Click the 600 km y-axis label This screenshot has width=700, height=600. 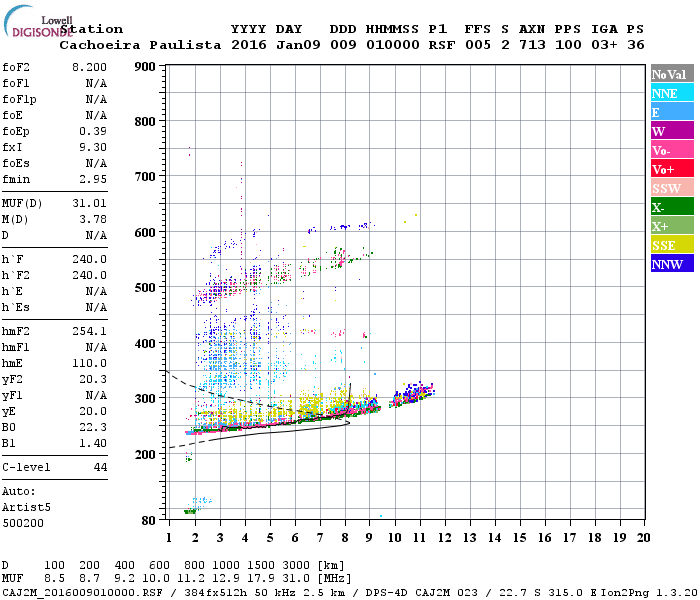click(145, 233)
